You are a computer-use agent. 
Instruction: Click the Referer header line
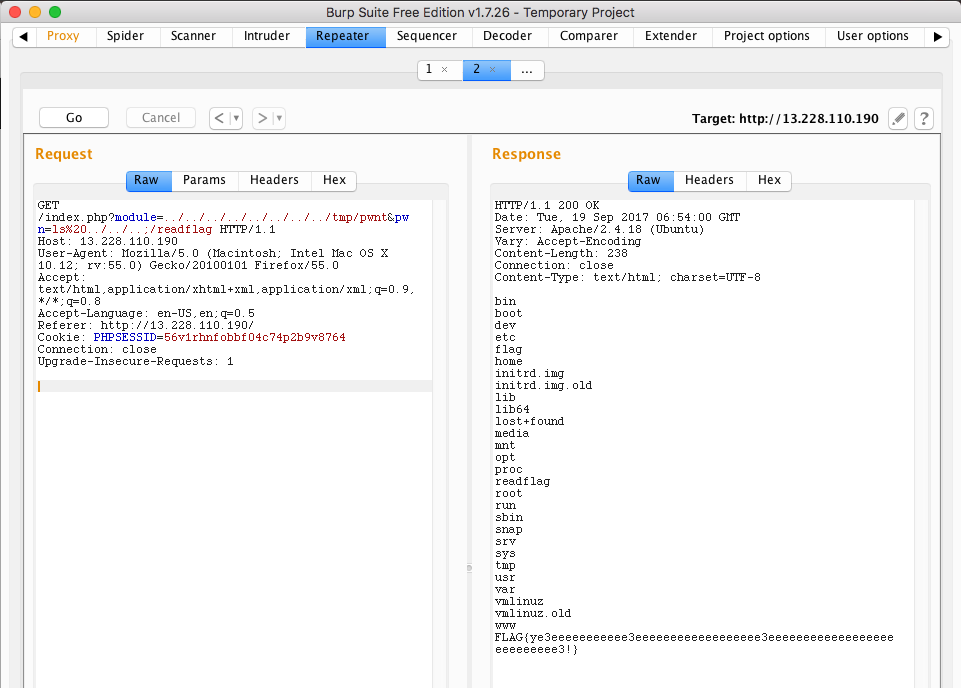click(x=145, y=325)
